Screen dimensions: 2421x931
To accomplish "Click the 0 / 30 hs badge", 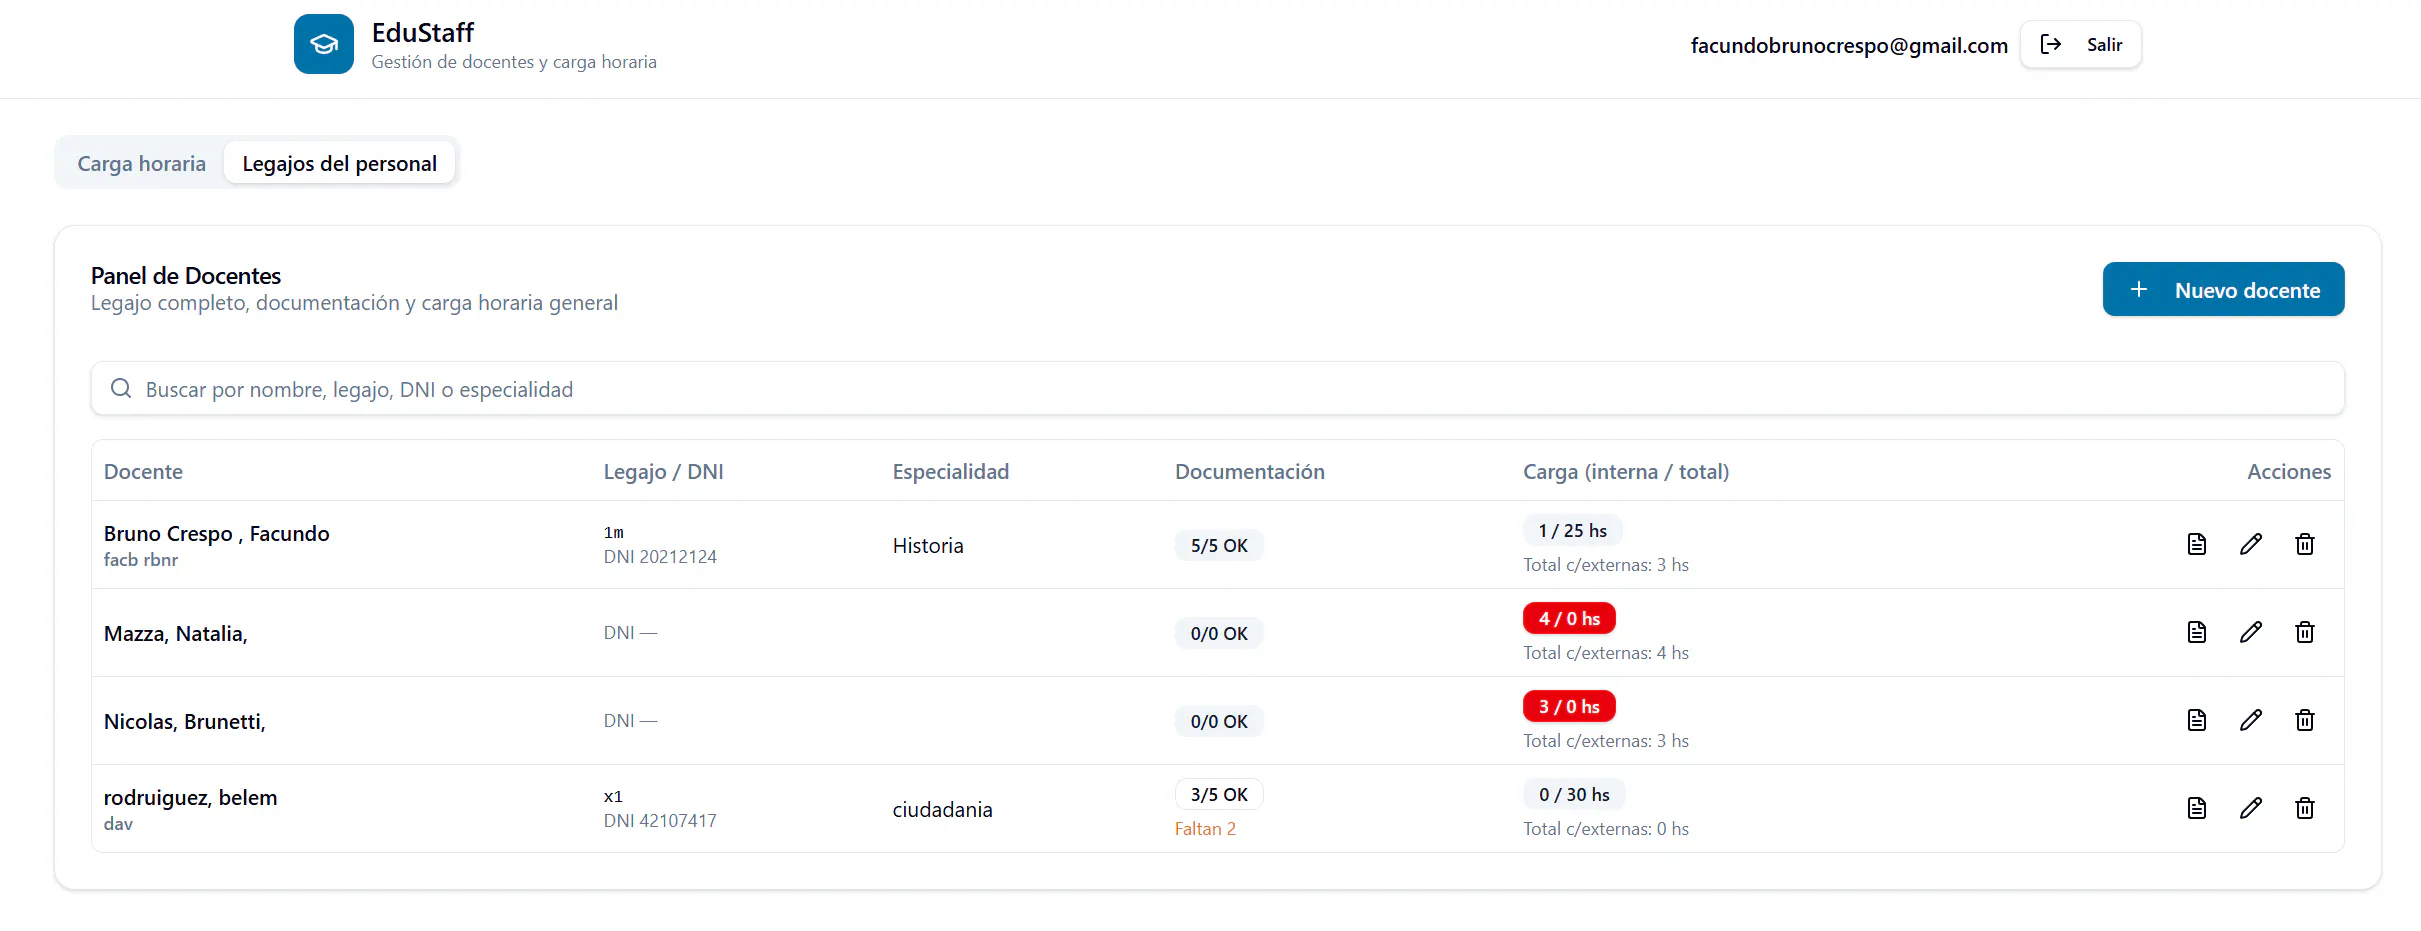I will click(1574, 794).
